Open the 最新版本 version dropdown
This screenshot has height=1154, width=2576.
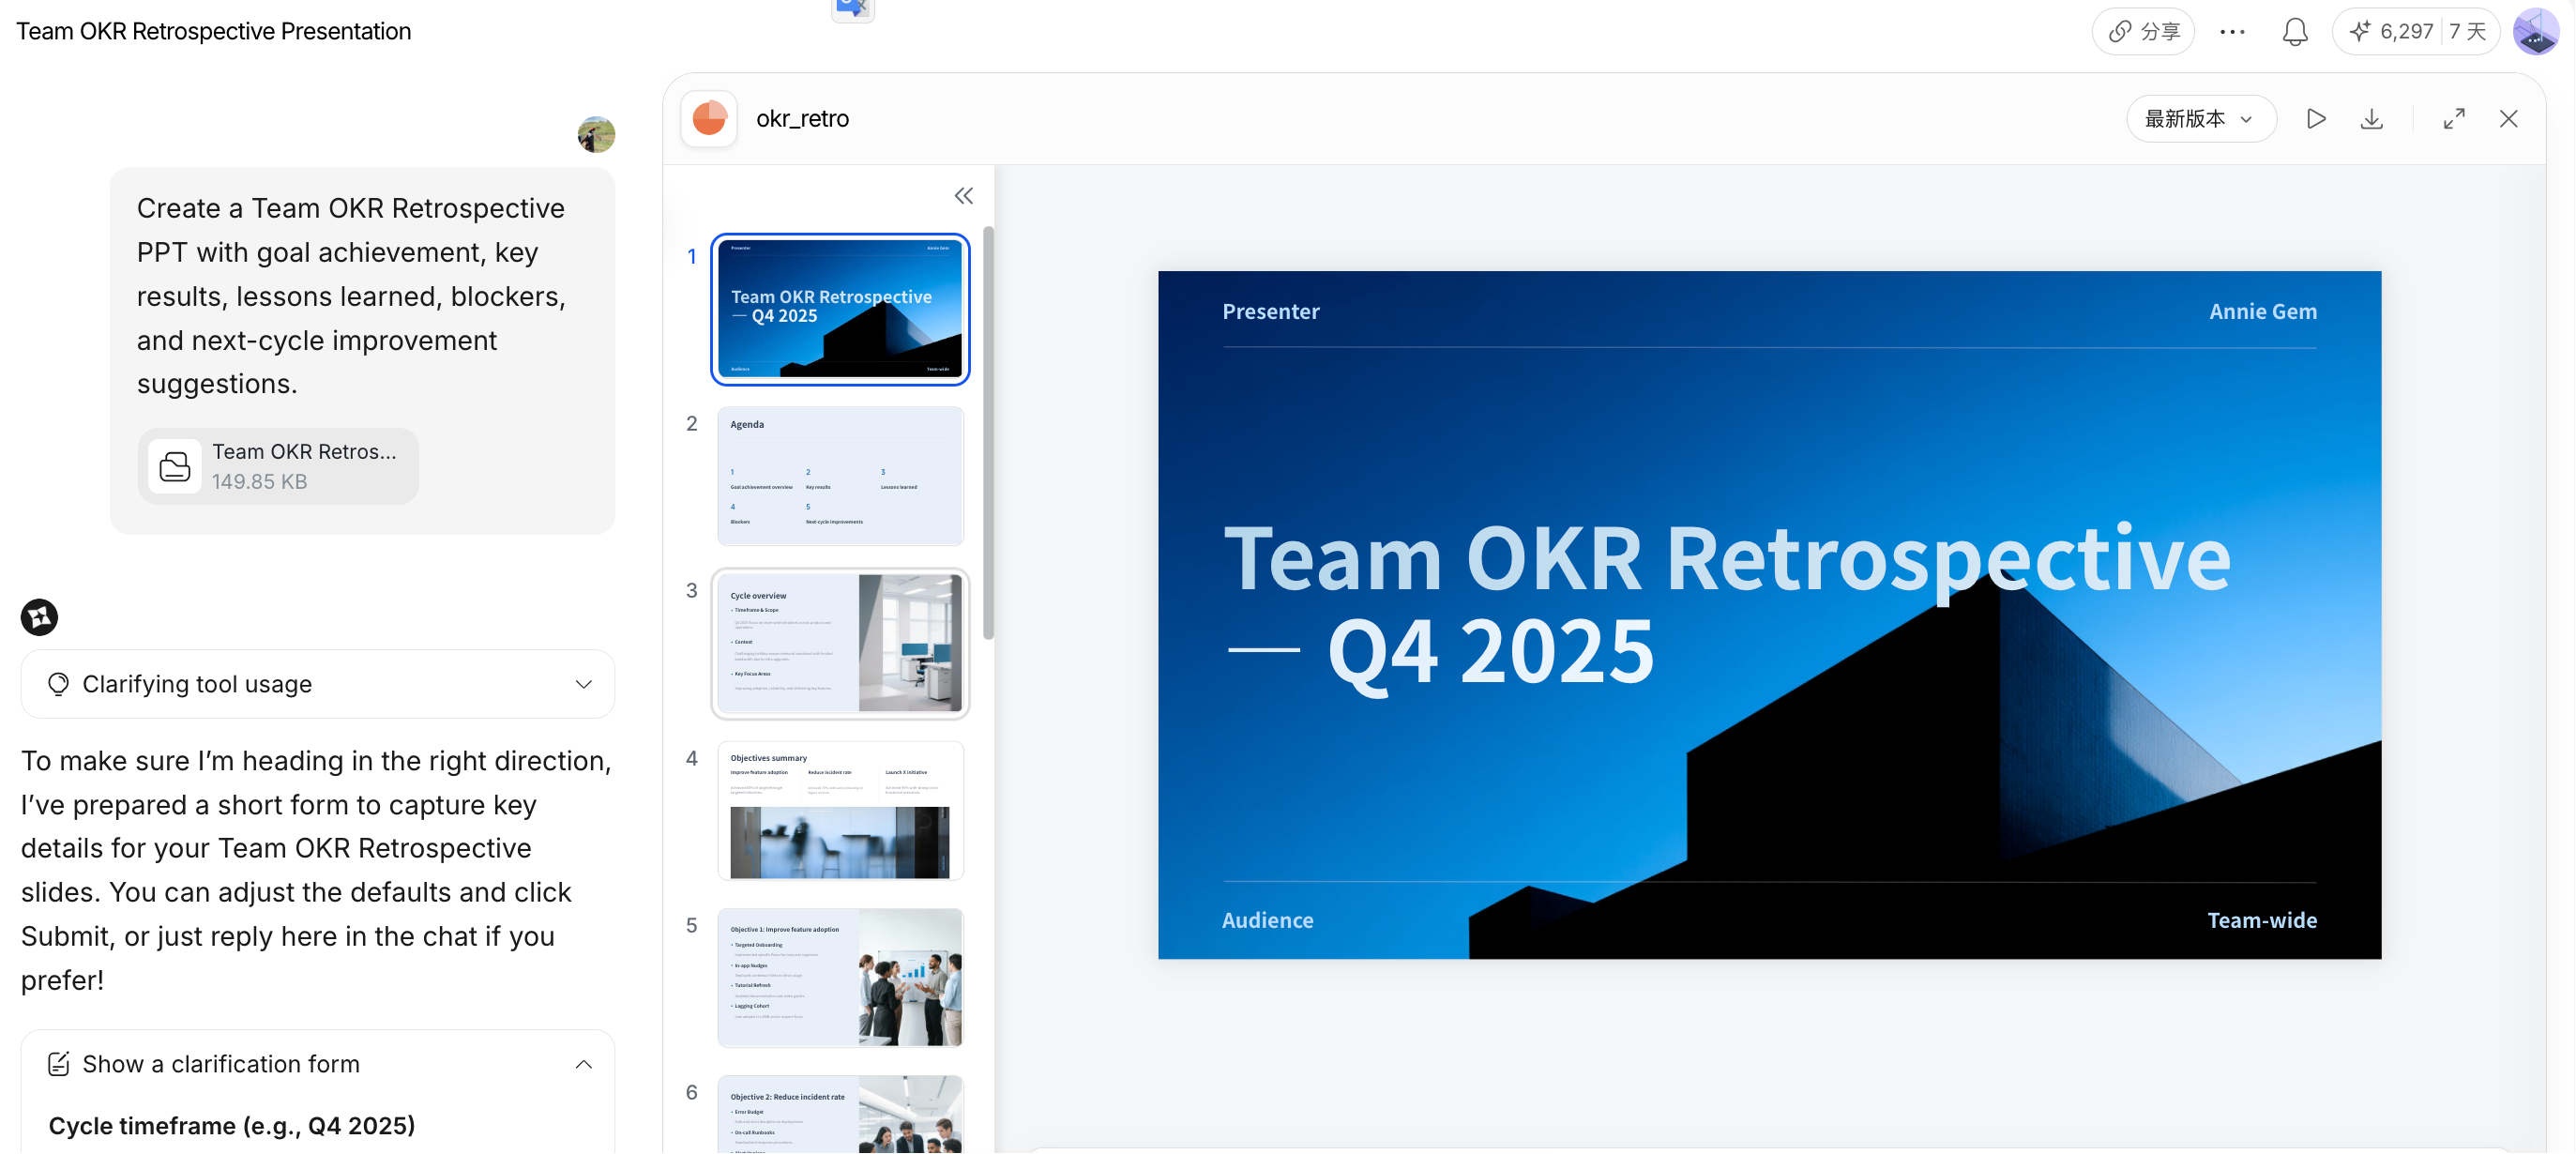pyautogui.click(x=2200, y=119)
